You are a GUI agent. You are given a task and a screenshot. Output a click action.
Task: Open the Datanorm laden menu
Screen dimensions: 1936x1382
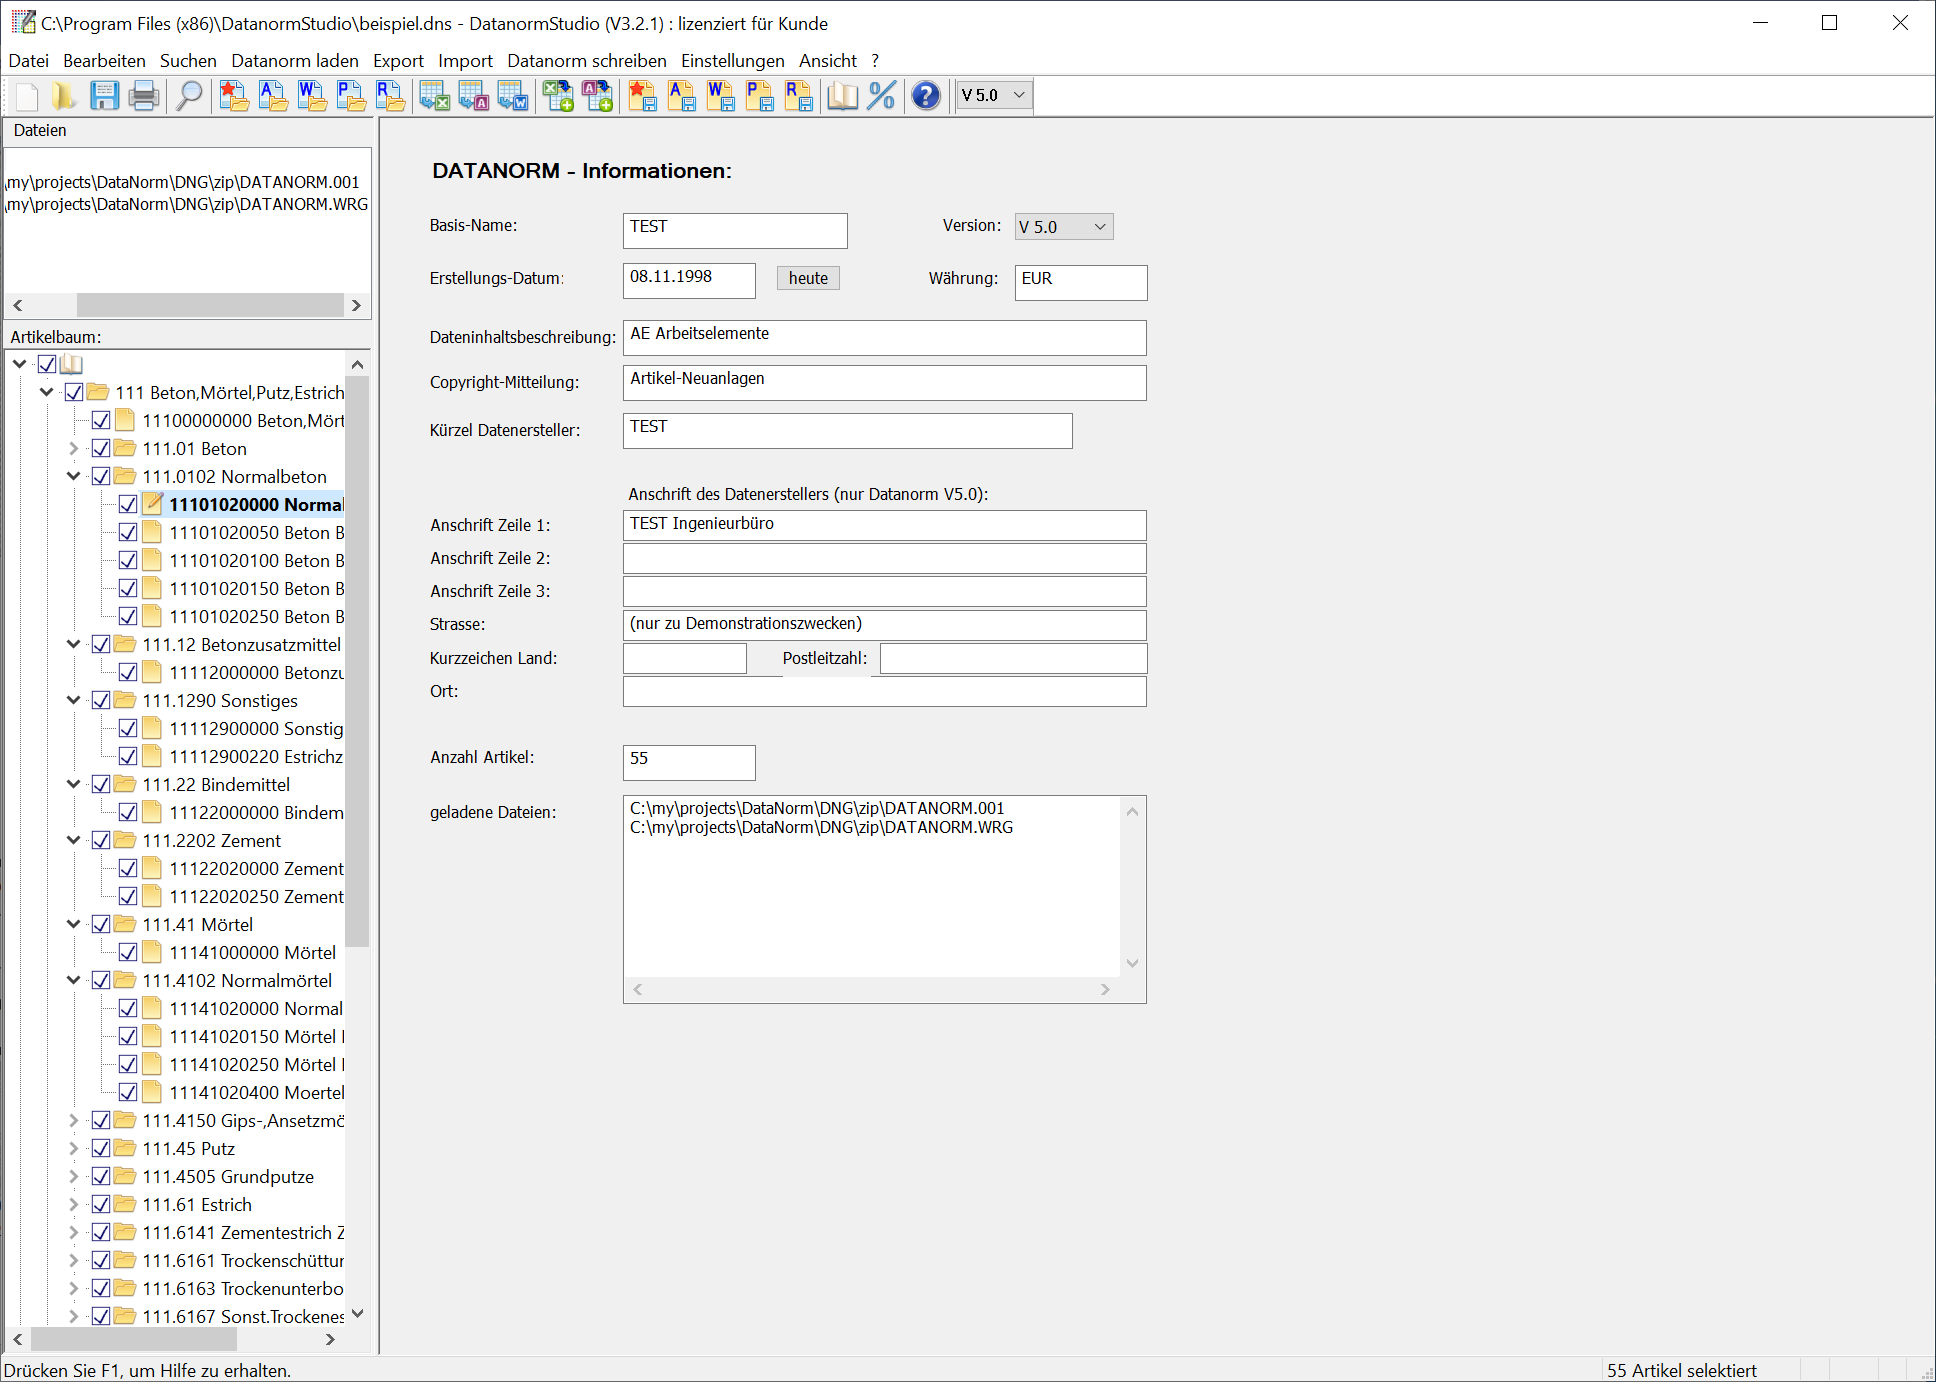[x=294, y=61]
